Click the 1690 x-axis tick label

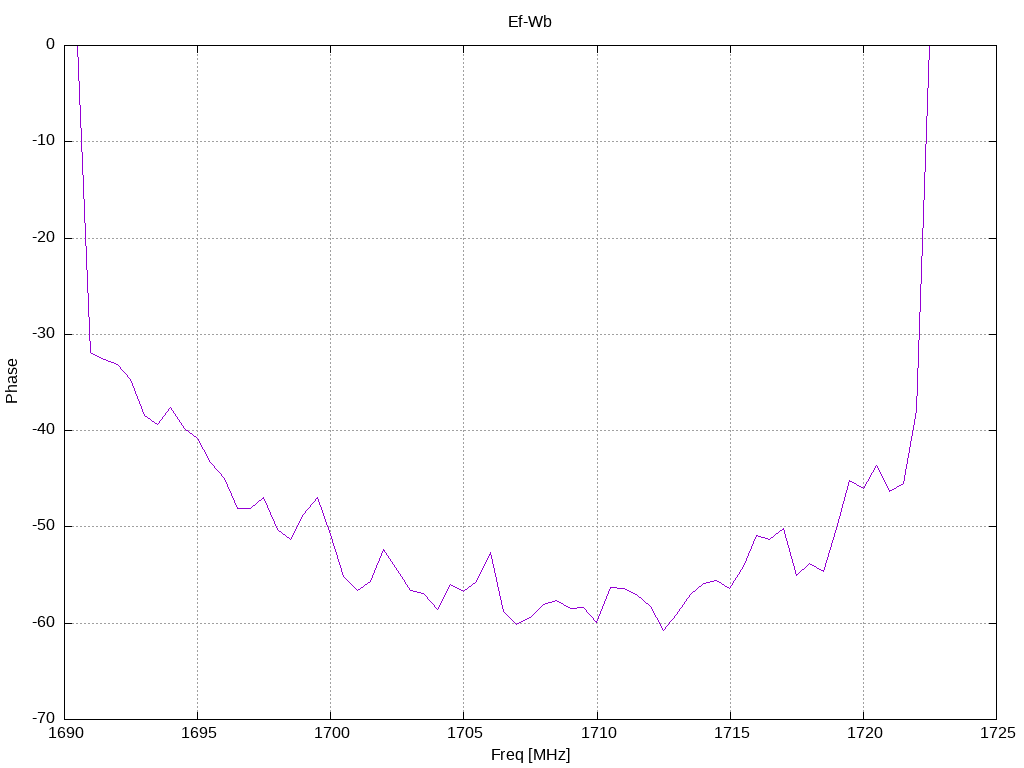66,733
